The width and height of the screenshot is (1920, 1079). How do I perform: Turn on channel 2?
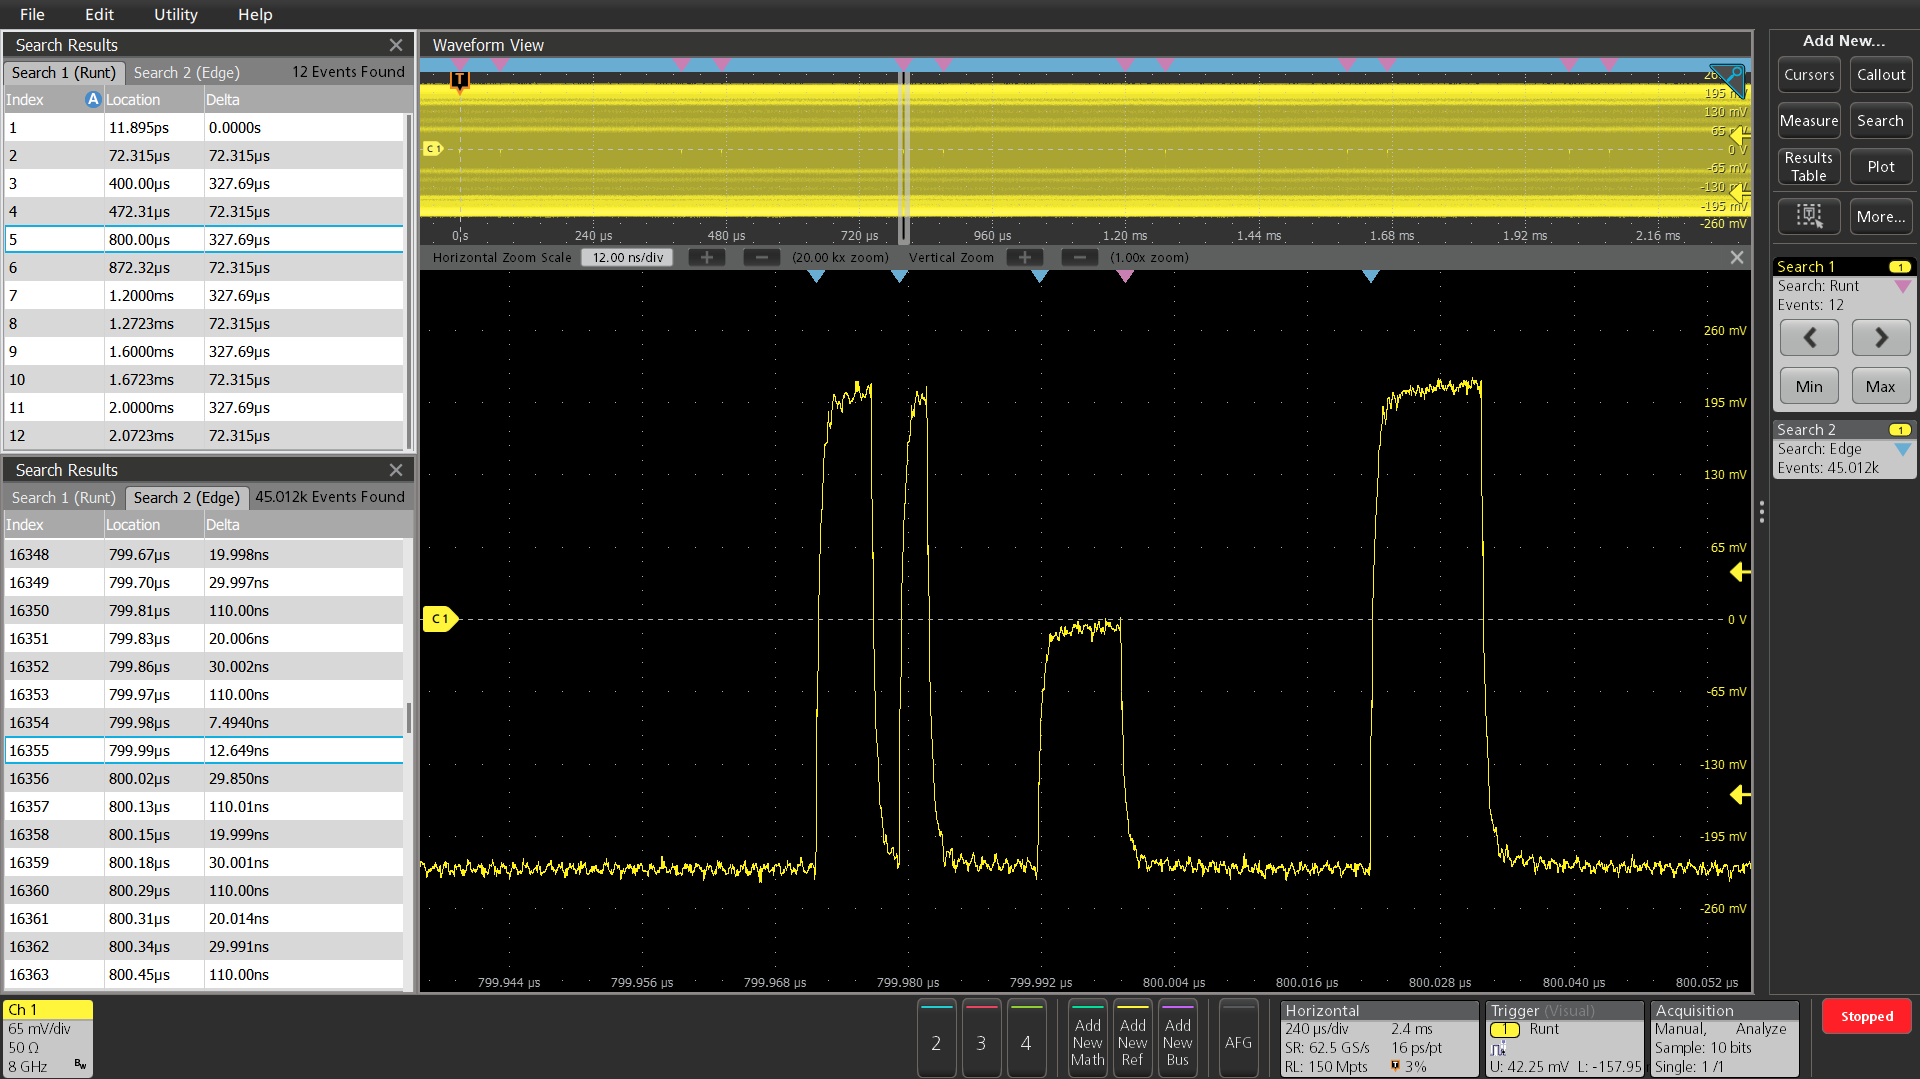936,1038
